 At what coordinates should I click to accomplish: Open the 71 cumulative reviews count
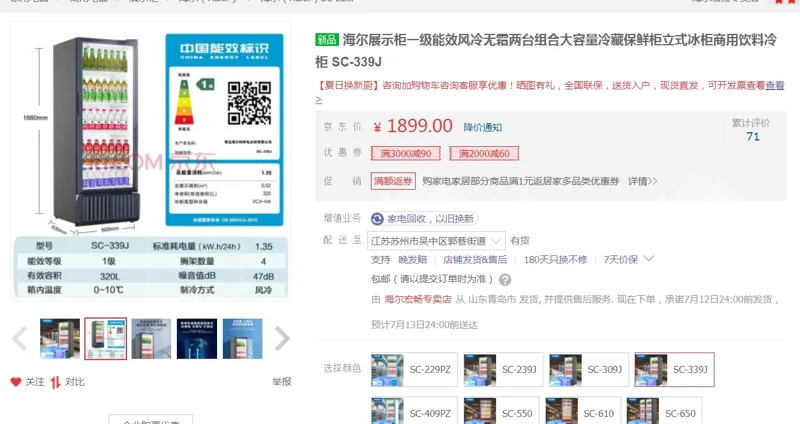(x=753, y=137)
